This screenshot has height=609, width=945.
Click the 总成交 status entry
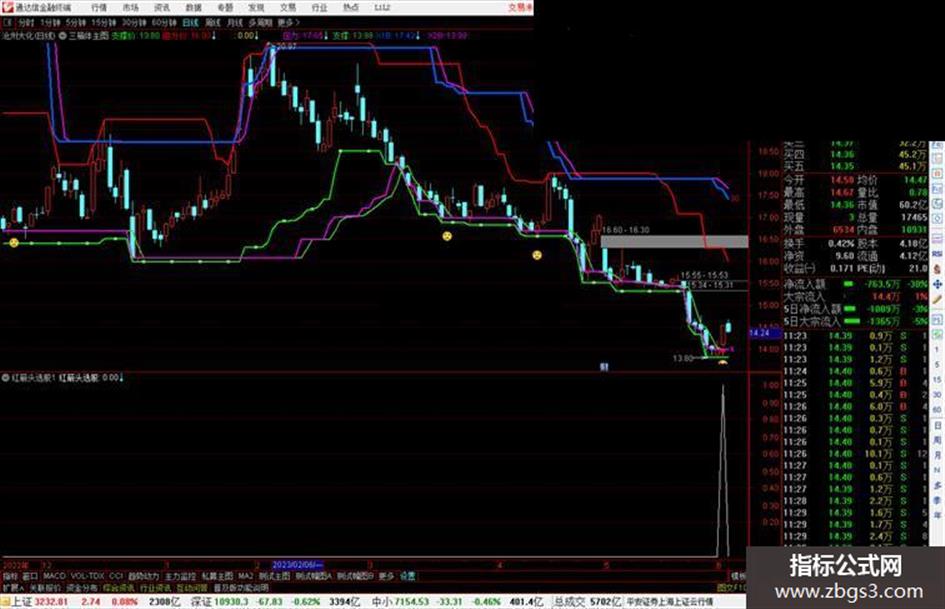(588, 602)
